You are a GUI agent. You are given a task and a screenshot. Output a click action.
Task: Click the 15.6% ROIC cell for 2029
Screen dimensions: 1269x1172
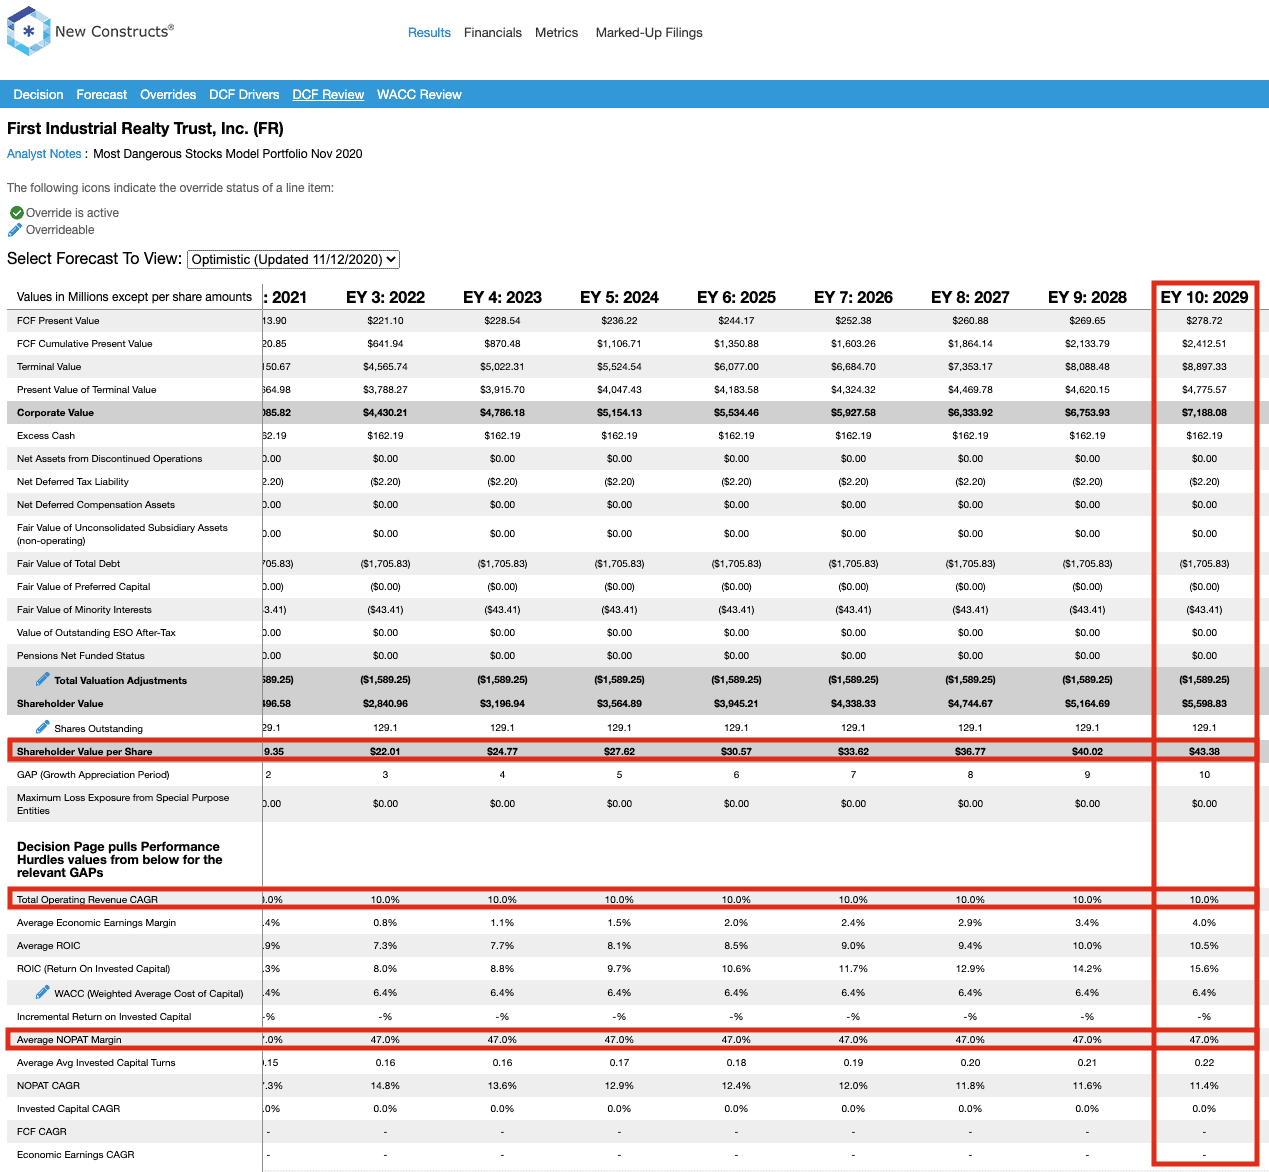click(1204, 969)
